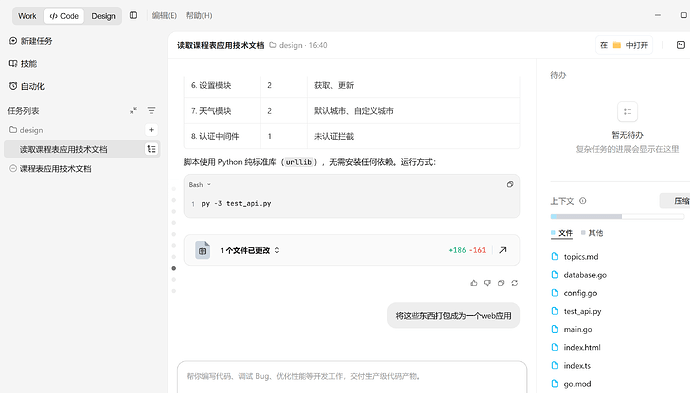The image size is (690, 393).
Task: Give thumbs up to the response
Action: [x=473, y=283]
